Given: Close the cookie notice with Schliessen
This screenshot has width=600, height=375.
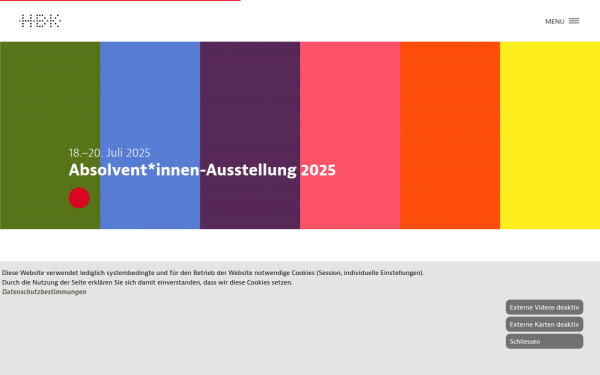Looking at the screenshot, I should tap(544, 341).
